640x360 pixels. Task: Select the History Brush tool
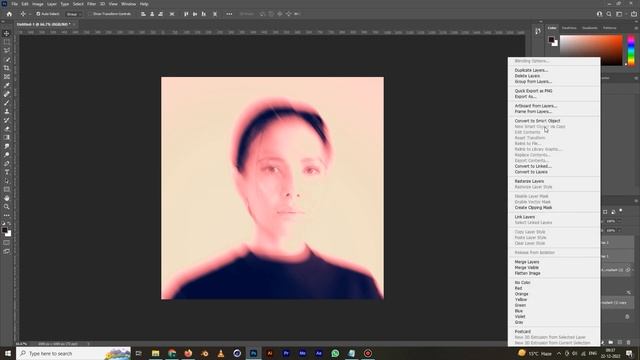[x=7, y=120]
